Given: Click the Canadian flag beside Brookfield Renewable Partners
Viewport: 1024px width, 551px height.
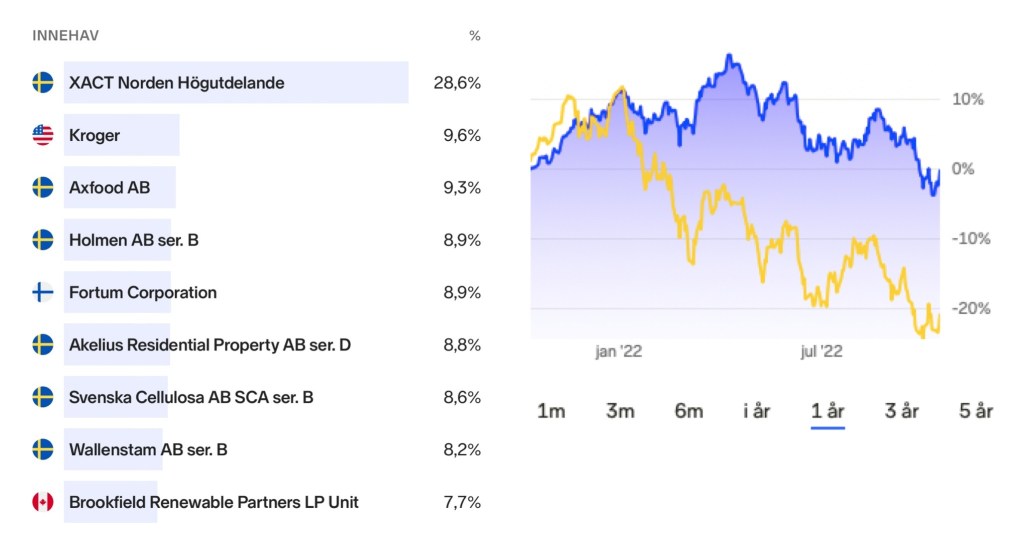Looking at the screenshot, I should click(43, 502).
